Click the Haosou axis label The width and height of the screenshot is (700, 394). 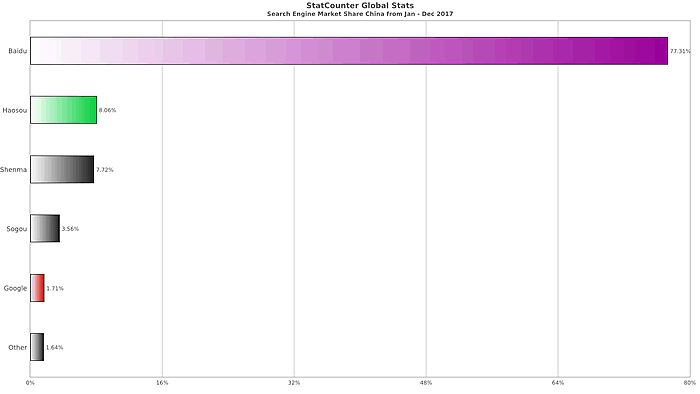pos(14,110)
